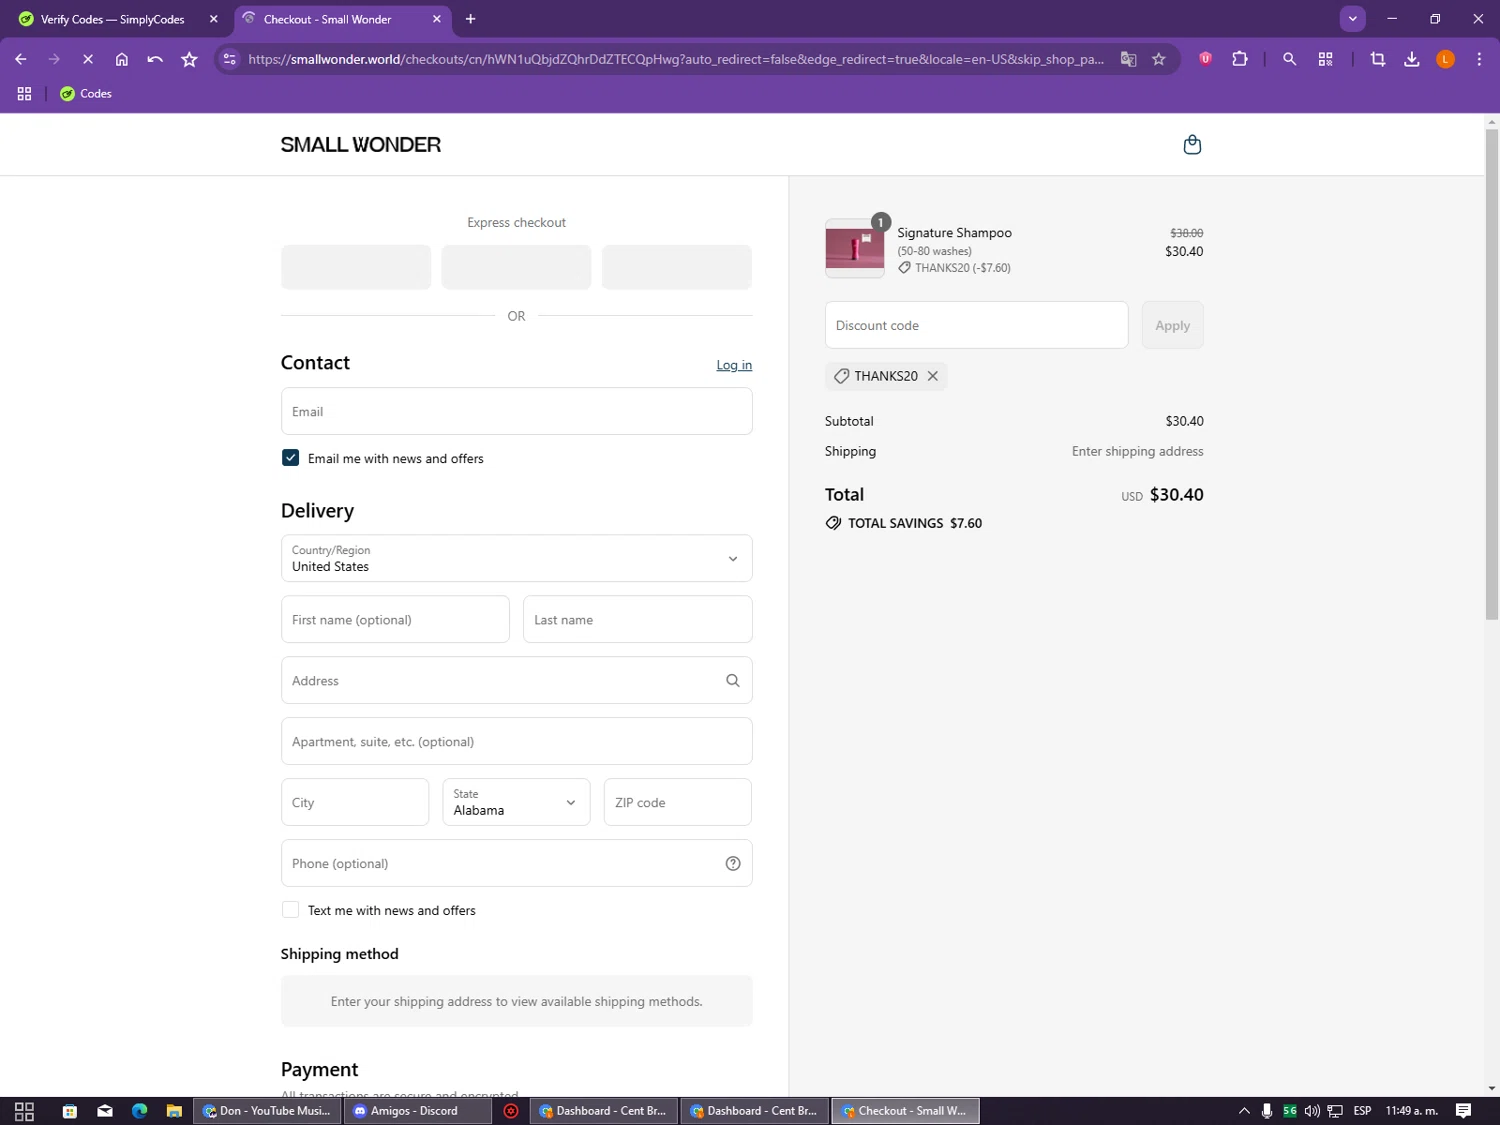Open volume control in system tray
The image size is (1500, 1125).
pyautogui.click(x=1312, y=1111)
